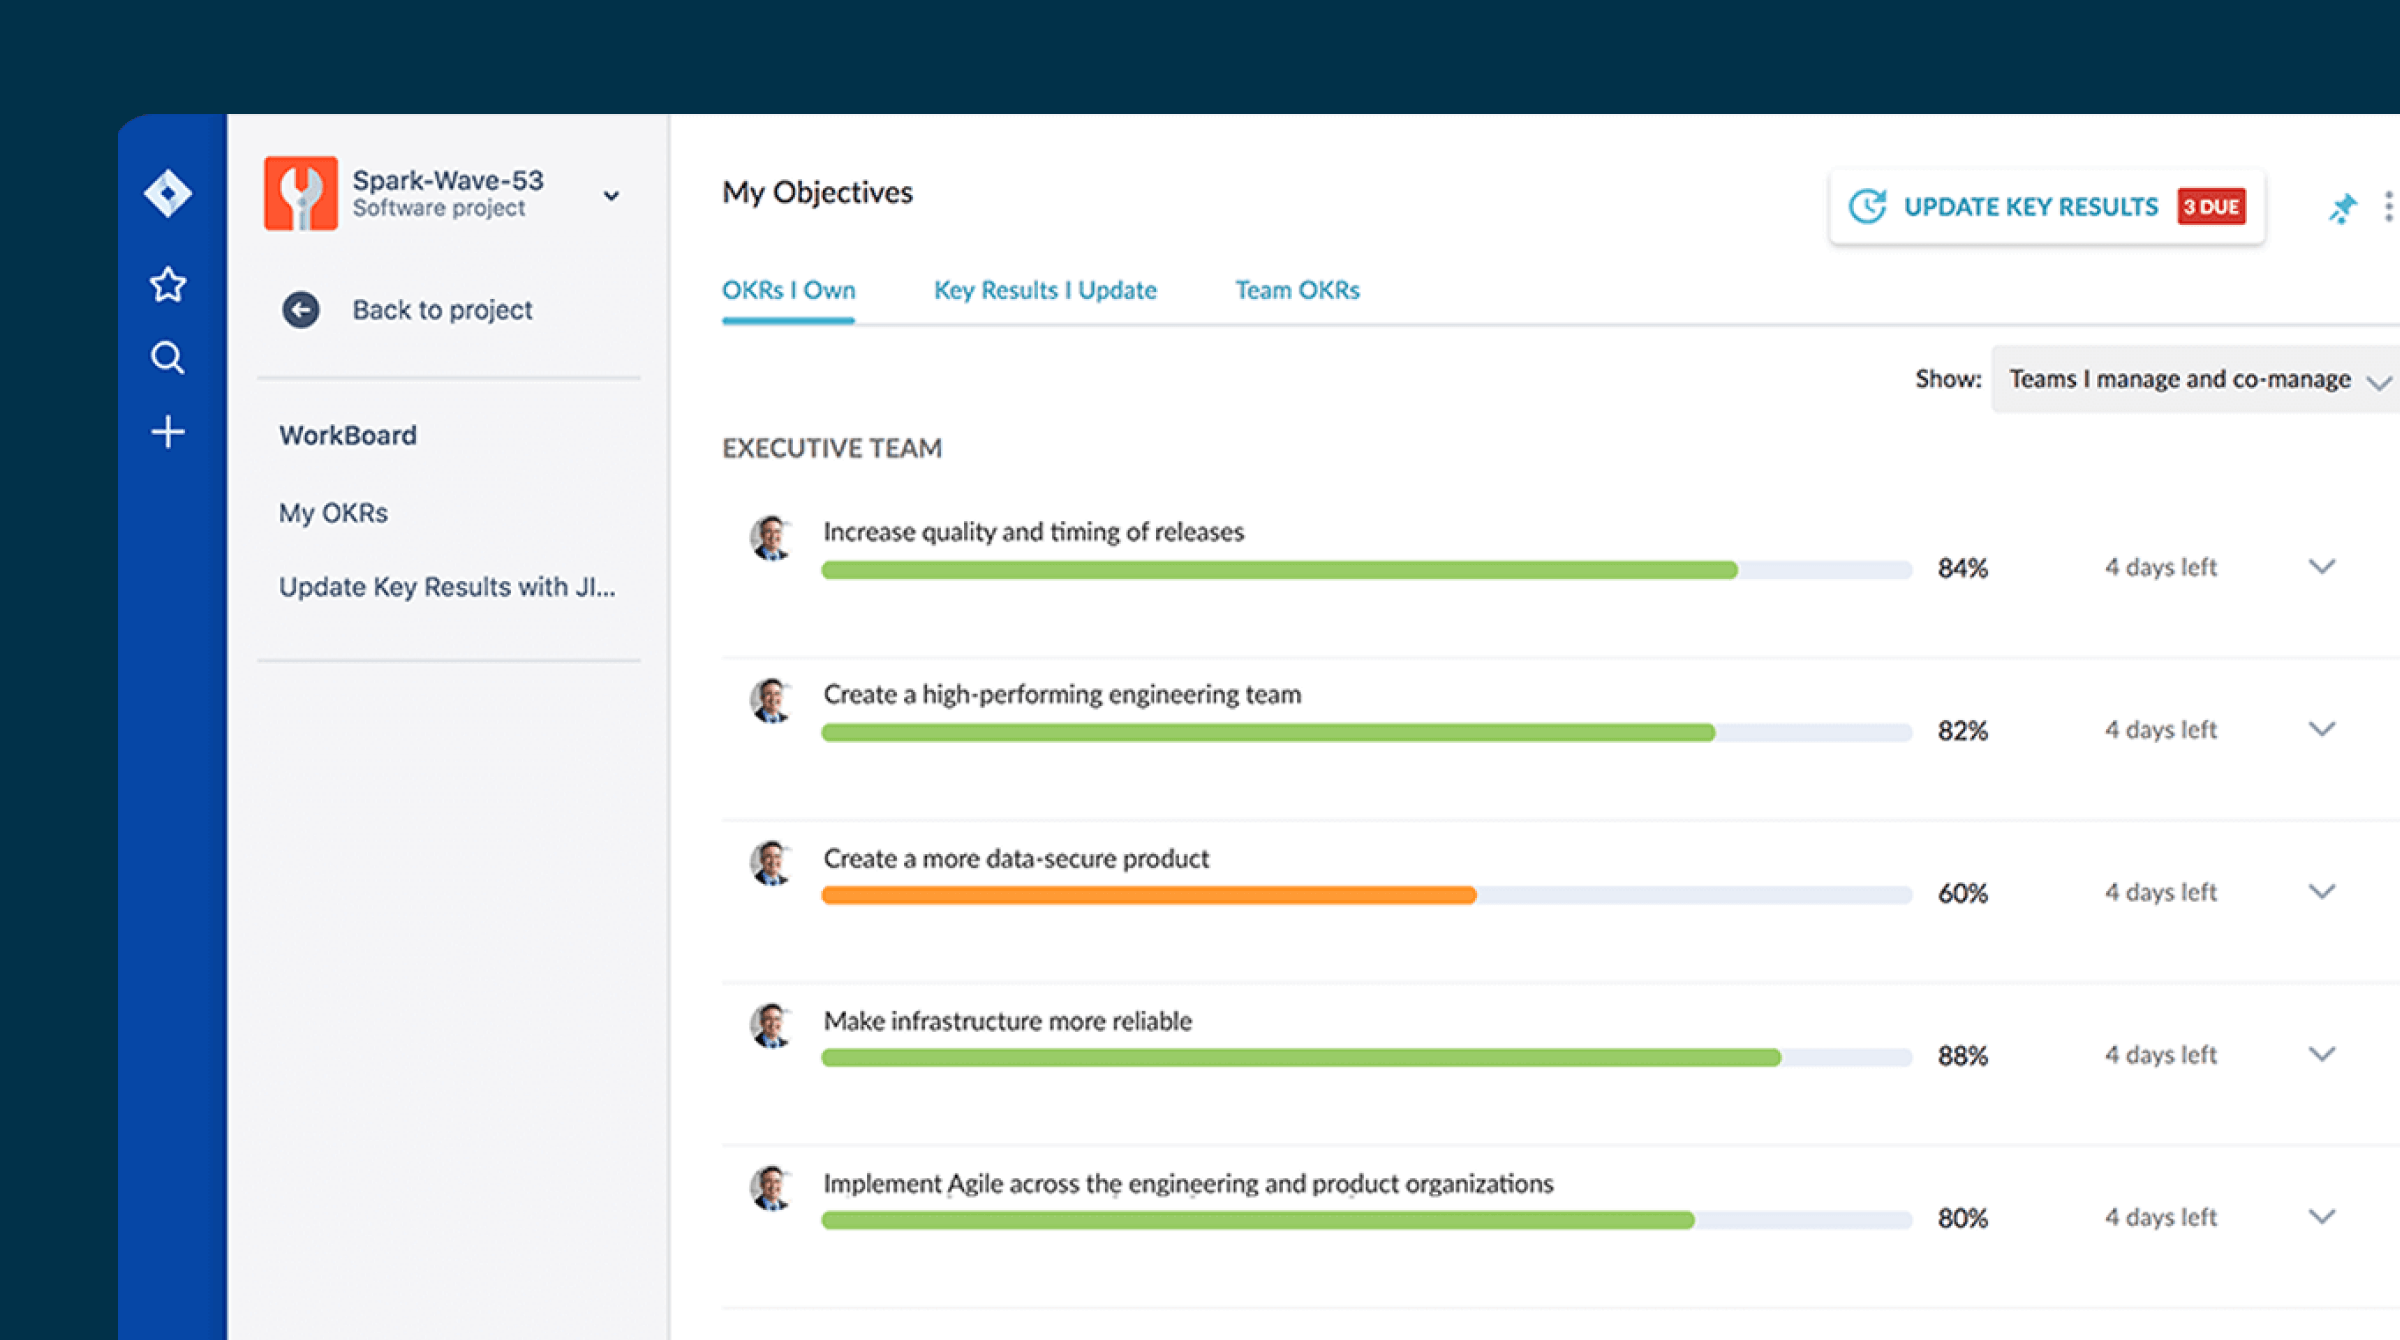This screenshot has width=2400, height=1340.
Task: Click the Spark-Wave-53 wrench project icon
Action: click(301, 194)
